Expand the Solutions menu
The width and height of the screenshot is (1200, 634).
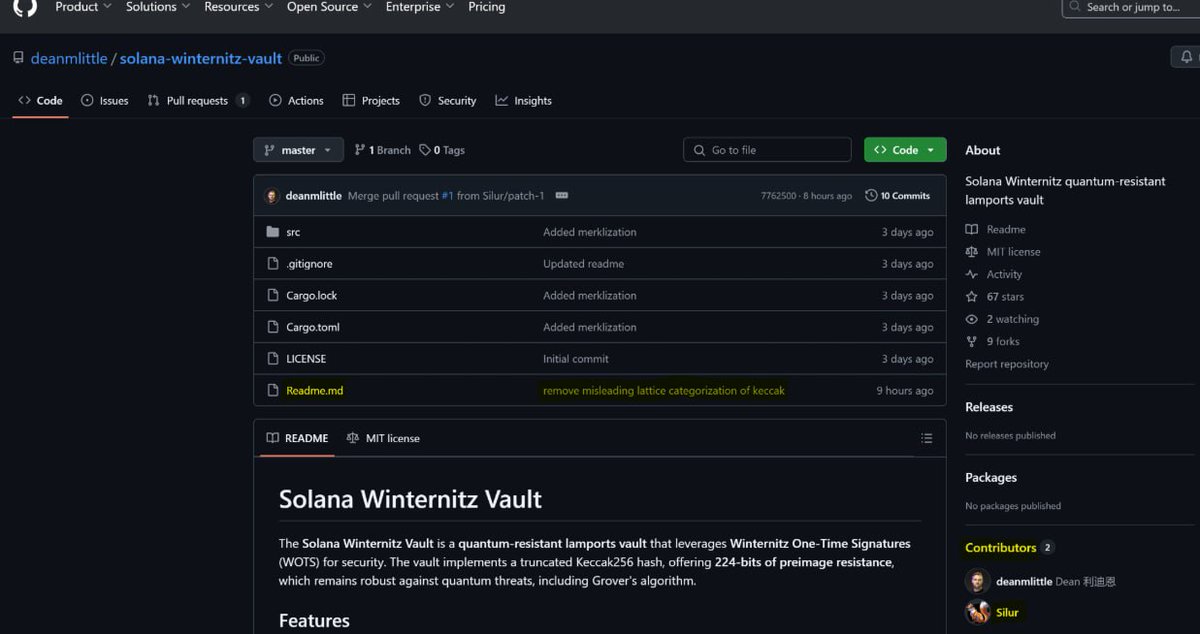(158, 7)
